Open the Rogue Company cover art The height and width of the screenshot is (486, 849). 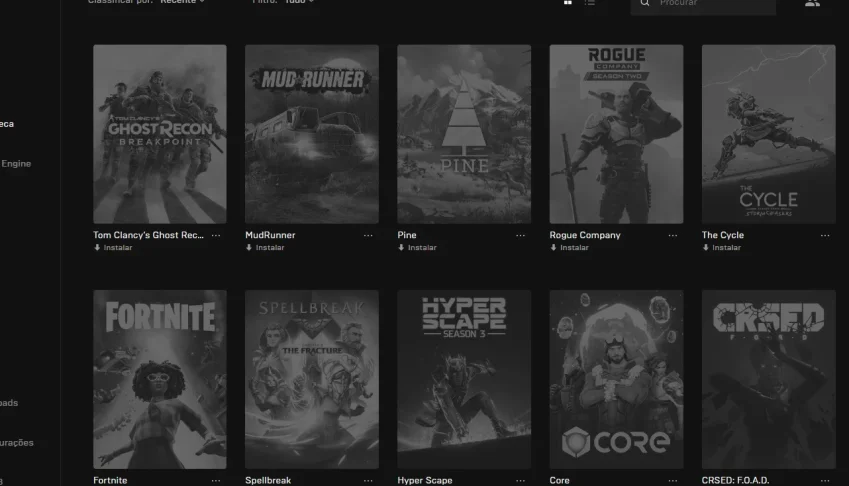[x=616, y=134]
